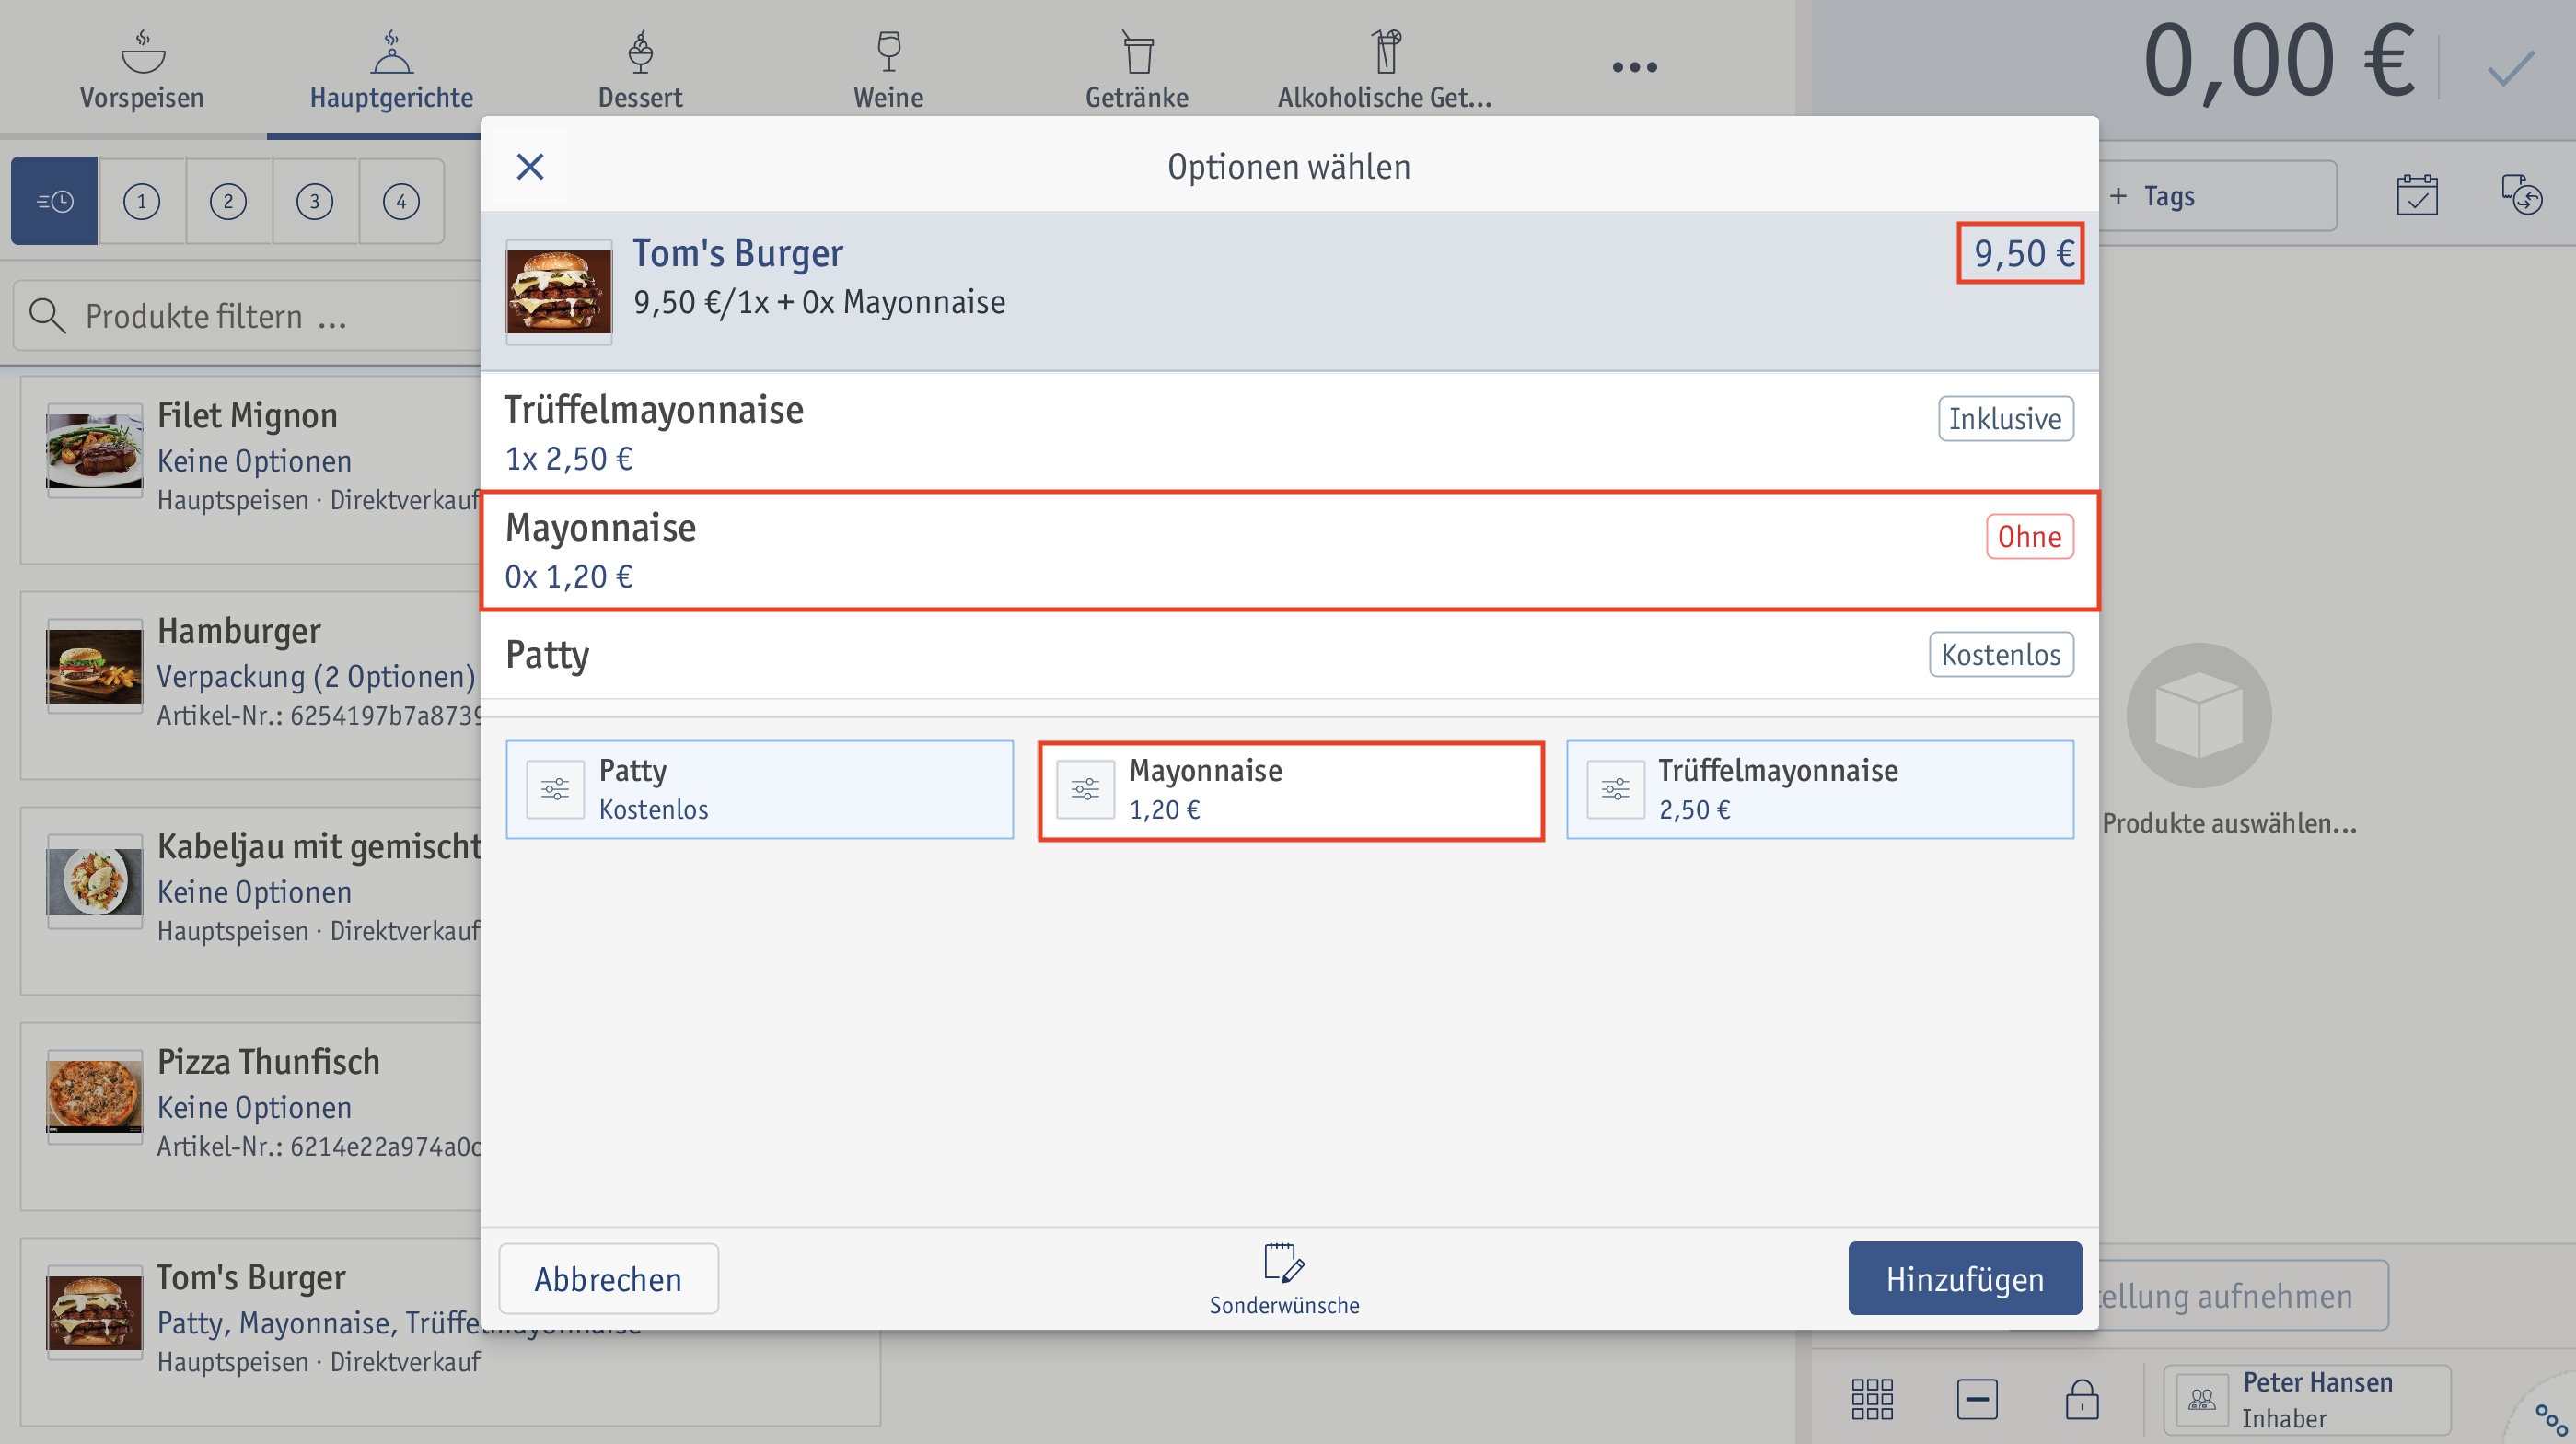
Task: Toggle the Ohne badge for Mayonnaise
Action: click(2029, 536)
